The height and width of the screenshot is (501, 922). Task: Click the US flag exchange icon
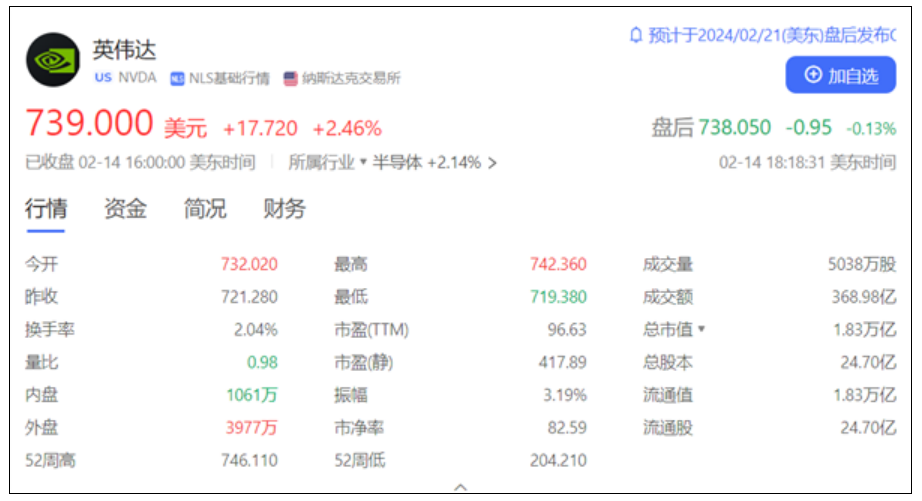[x=290, y=78]
